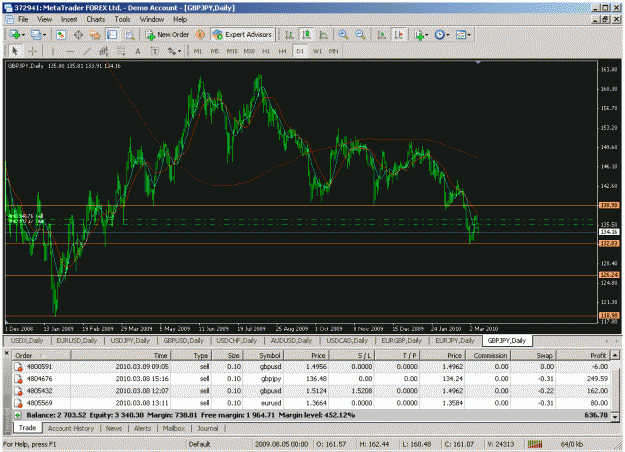Switch chart to line chart style
This screenshot has height=452, width=625.
click(x=324, y=35)
